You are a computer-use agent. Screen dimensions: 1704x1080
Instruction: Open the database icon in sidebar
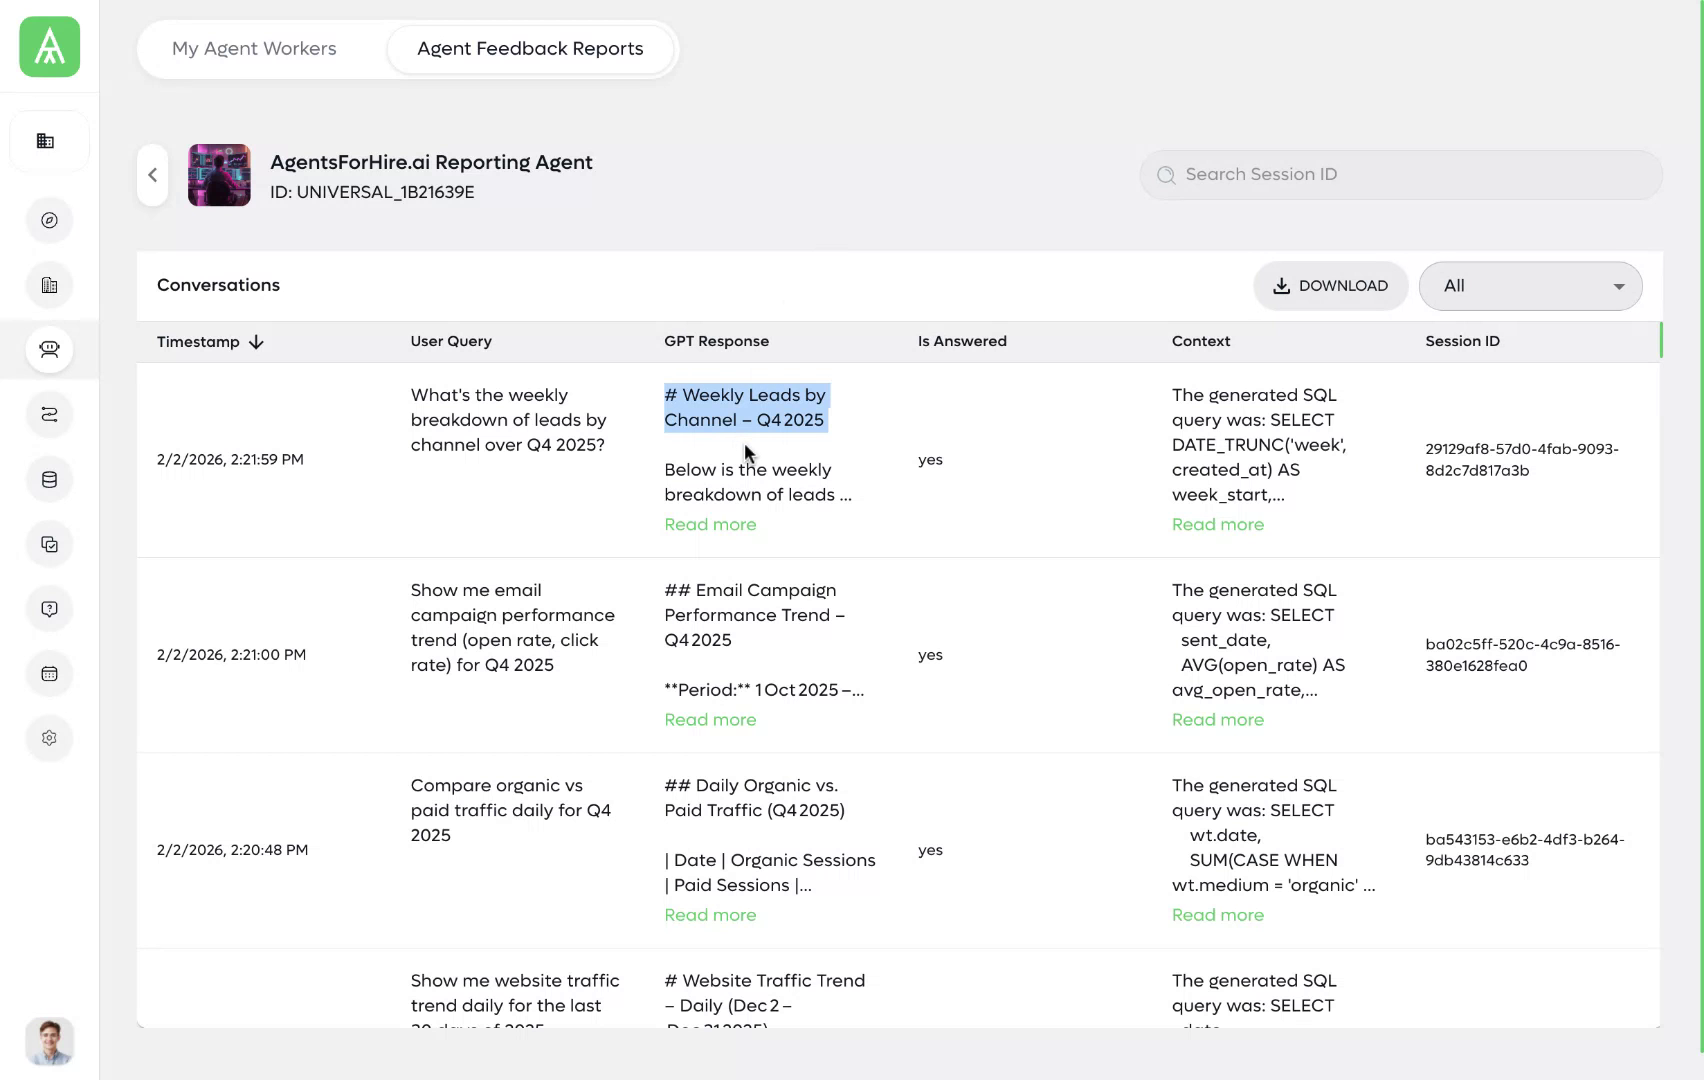pos(49,480)
